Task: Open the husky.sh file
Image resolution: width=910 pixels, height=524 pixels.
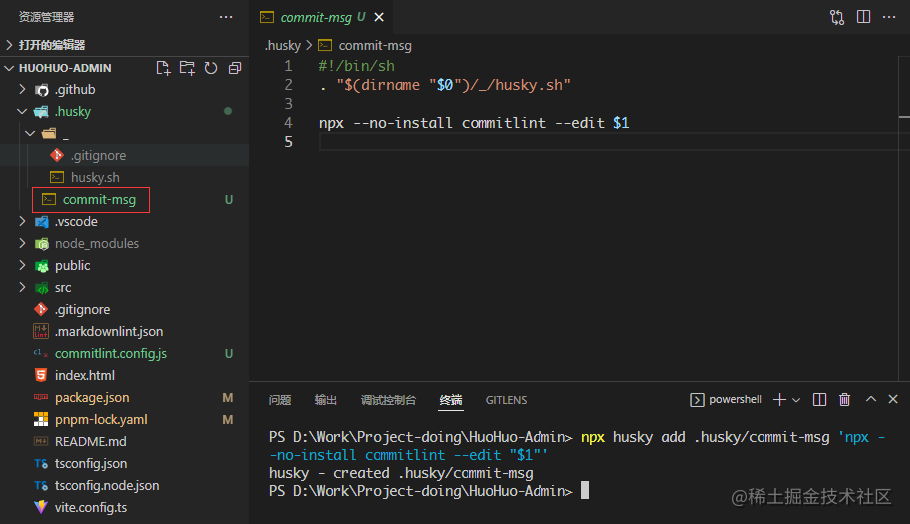Action: tap(124, 178)
